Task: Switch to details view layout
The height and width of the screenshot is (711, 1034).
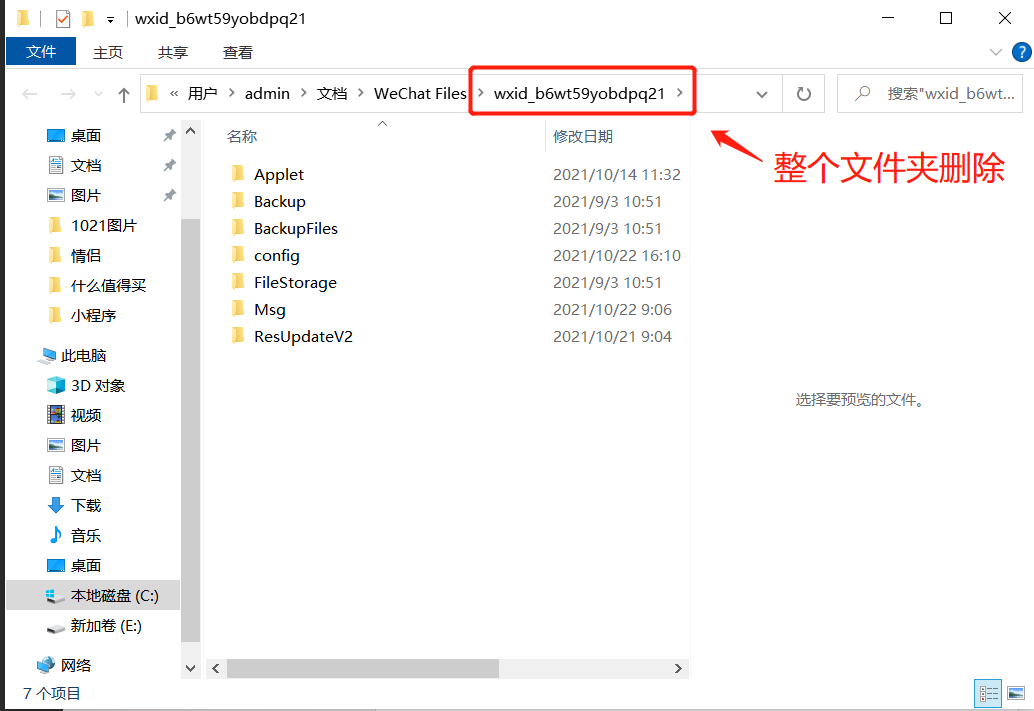Action: pyautogui.click(x=987, y=693)
